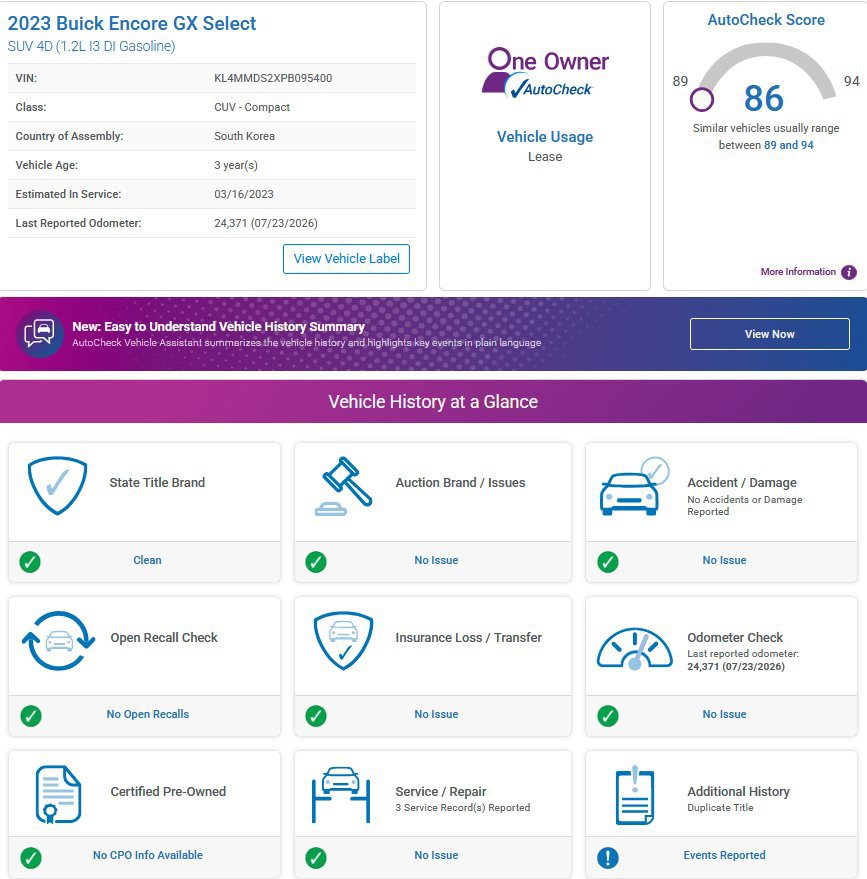The image size is (867, 879).
Task: Click the green checkmark beside No Open Recalls
Action: click(x=31, y=716)
